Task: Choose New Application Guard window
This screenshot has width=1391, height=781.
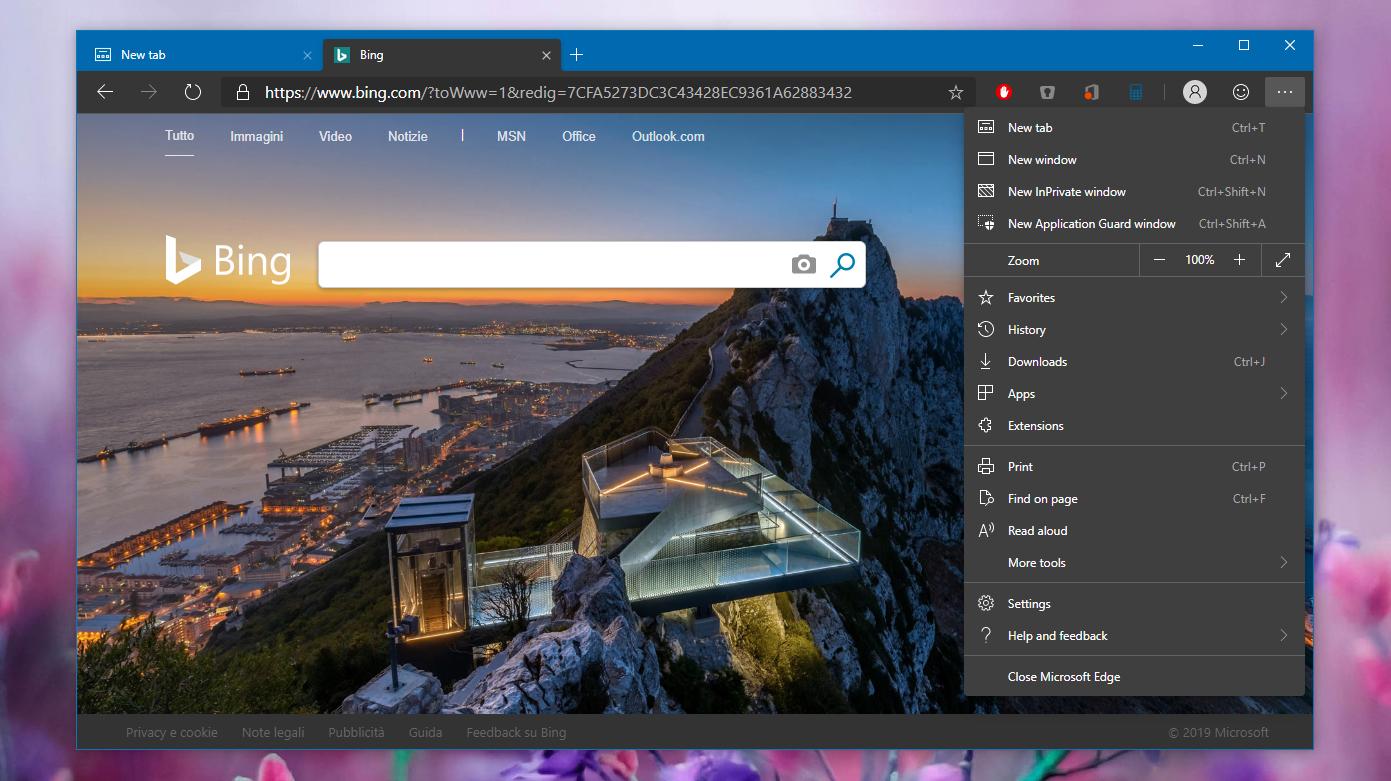Action: click(x=1134, y=224)
